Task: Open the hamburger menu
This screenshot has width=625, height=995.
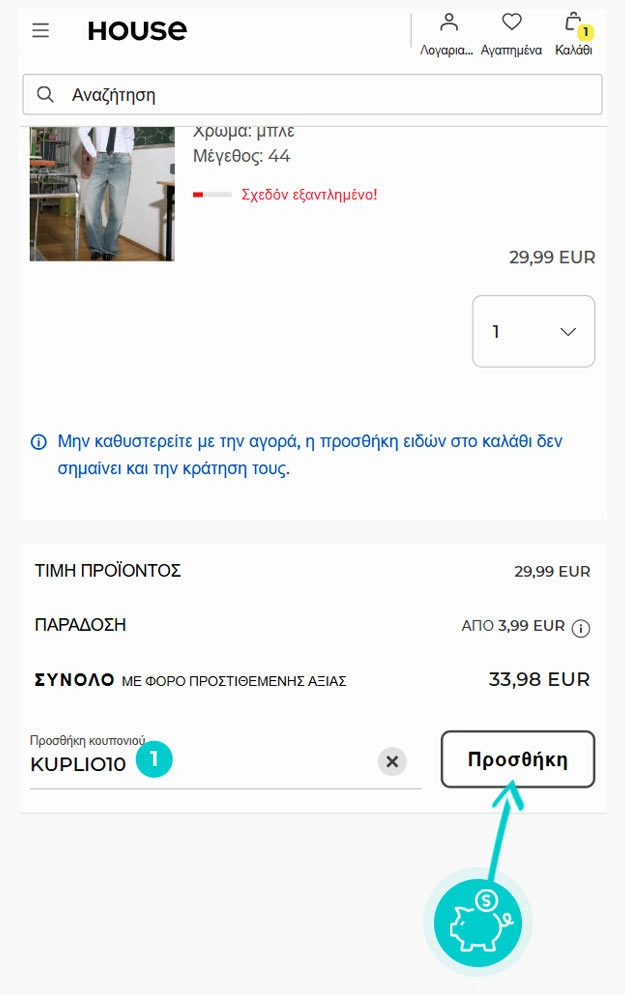Action: coord(40,31)
